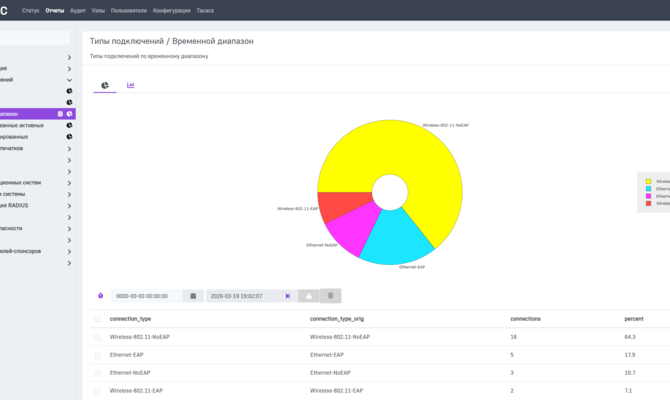Click pie icon next to 'ванные активные'

(69, 125)
